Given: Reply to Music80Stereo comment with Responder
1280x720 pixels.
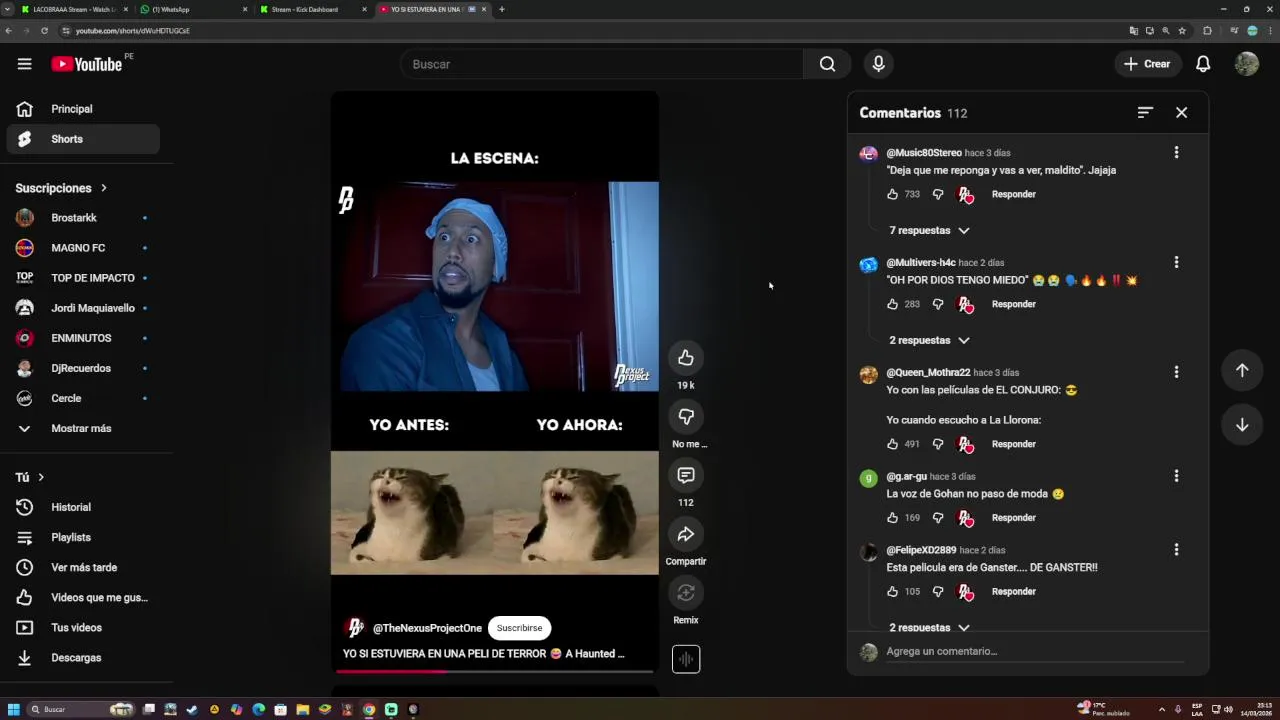Looking at the screenshot, I should coord(1013,194).
